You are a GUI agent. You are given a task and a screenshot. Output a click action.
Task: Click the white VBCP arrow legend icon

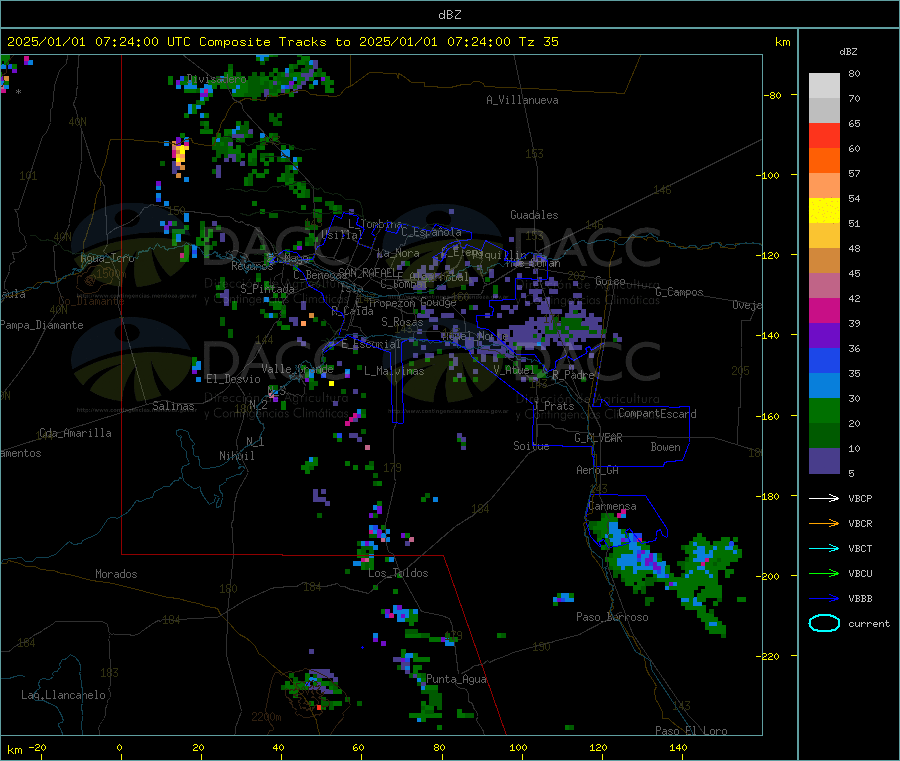pyautogui.click(x=824, y=498)
